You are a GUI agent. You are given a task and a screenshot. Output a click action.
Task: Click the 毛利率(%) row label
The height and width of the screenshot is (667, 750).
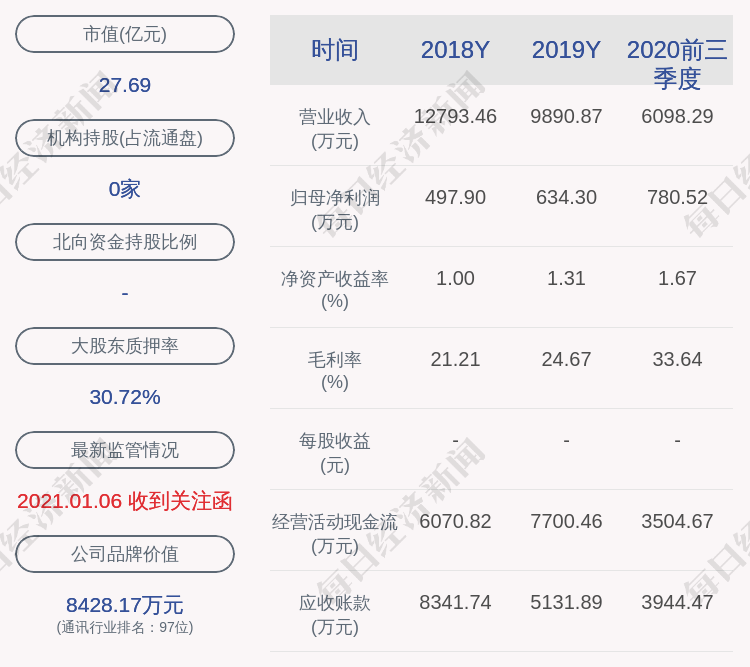(335, 371)
